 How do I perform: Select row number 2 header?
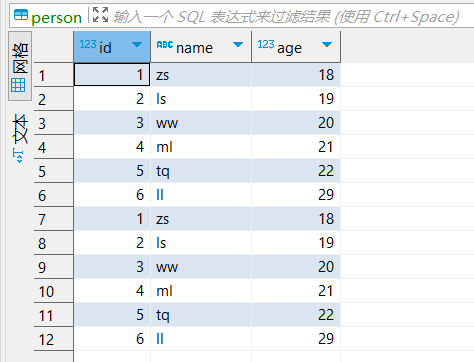click(54, 99)
